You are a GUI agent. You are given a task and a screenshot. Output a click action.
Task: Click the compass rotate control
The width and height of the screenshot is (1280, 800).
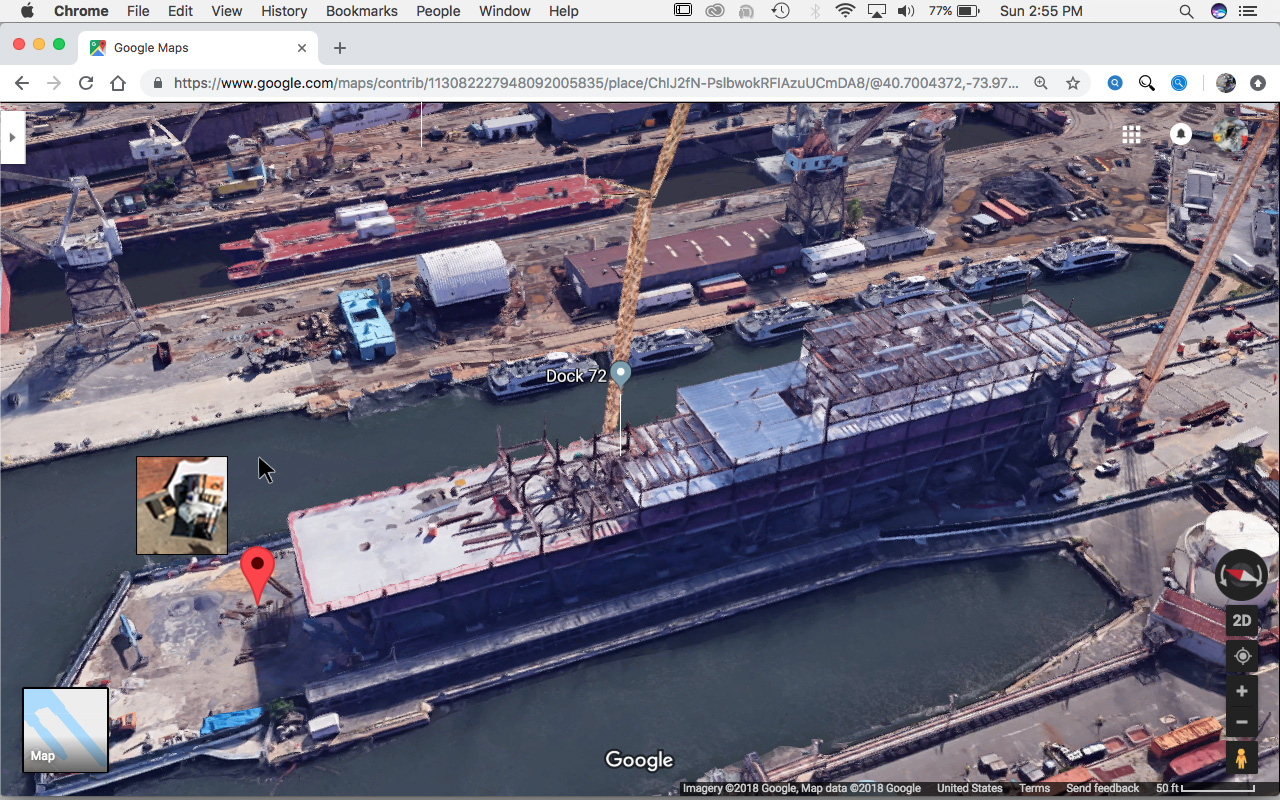tap(1241, 575)
